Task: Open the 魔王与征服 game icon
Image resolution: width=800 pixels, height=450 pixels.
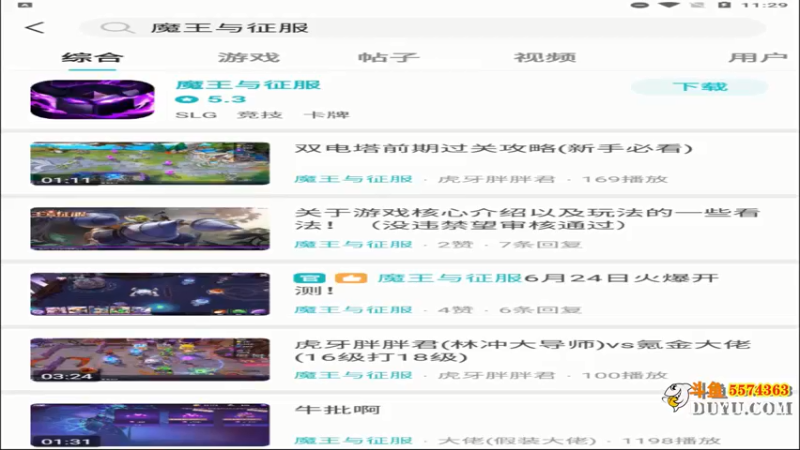Action: pyautogui.click(x=92, y=99)
